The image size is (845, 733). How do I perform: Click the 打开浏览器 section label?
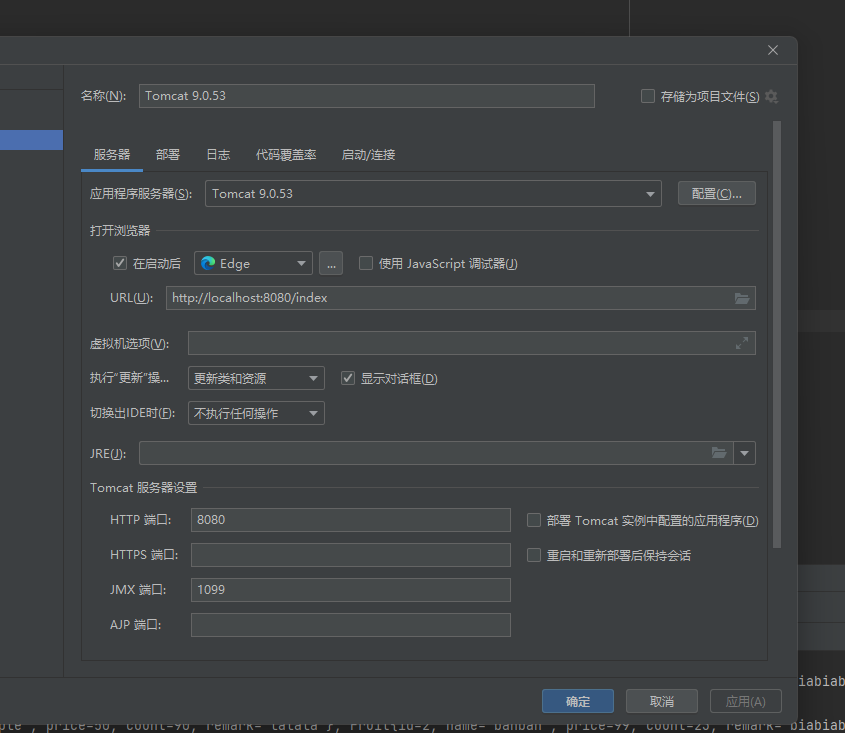tap(120, 231)
